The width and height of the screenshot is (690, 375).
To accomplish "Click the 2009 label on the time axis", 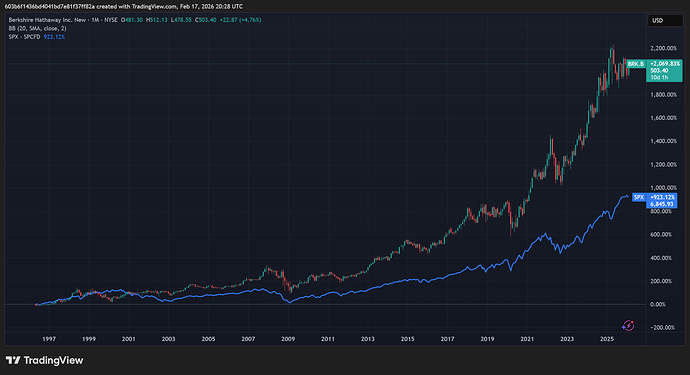I will point(288,339).
